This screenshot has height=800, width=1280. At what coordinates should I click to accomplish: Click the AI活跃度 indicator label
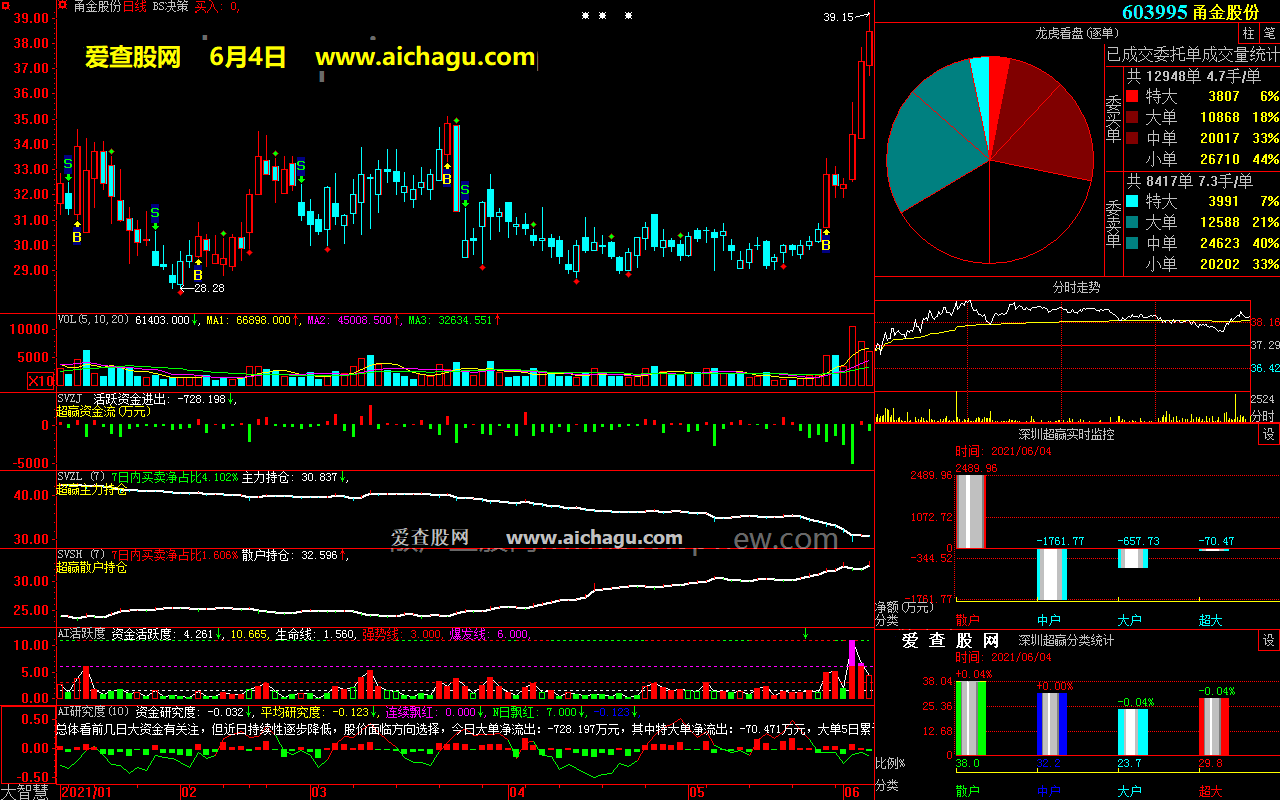[81, 634]
